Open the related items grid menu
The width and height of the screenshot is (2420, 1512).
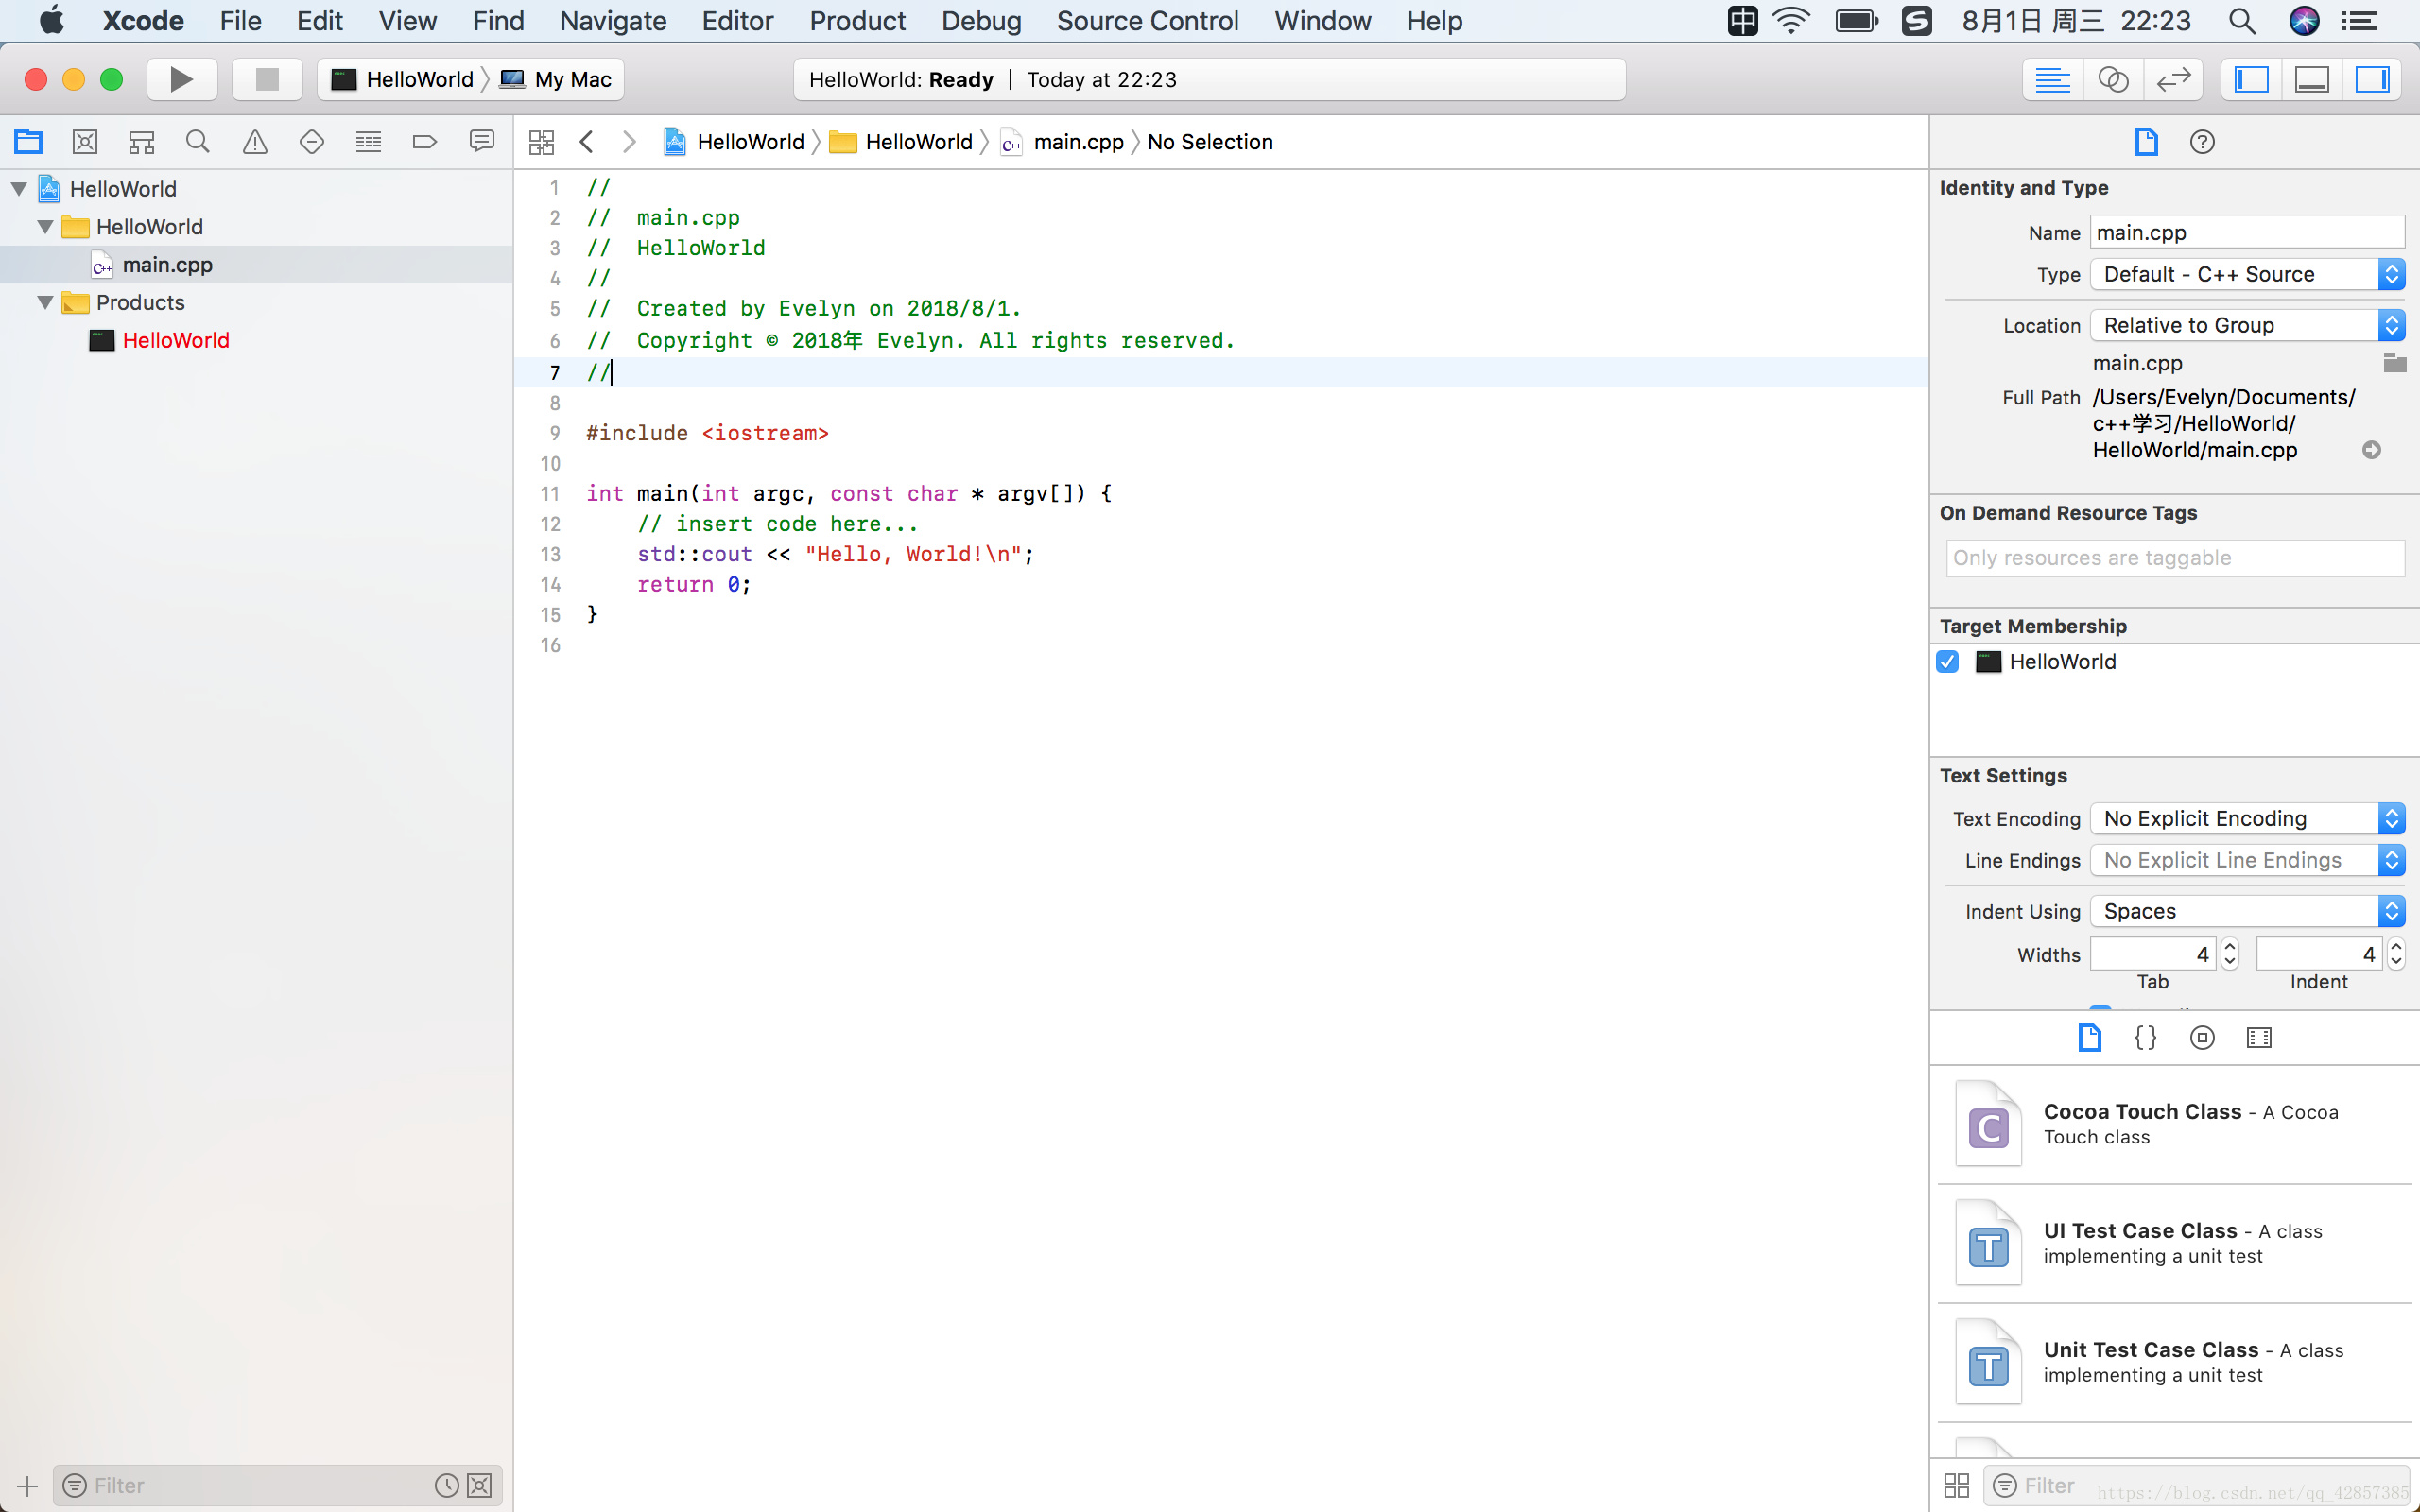[x=541, y=142]
